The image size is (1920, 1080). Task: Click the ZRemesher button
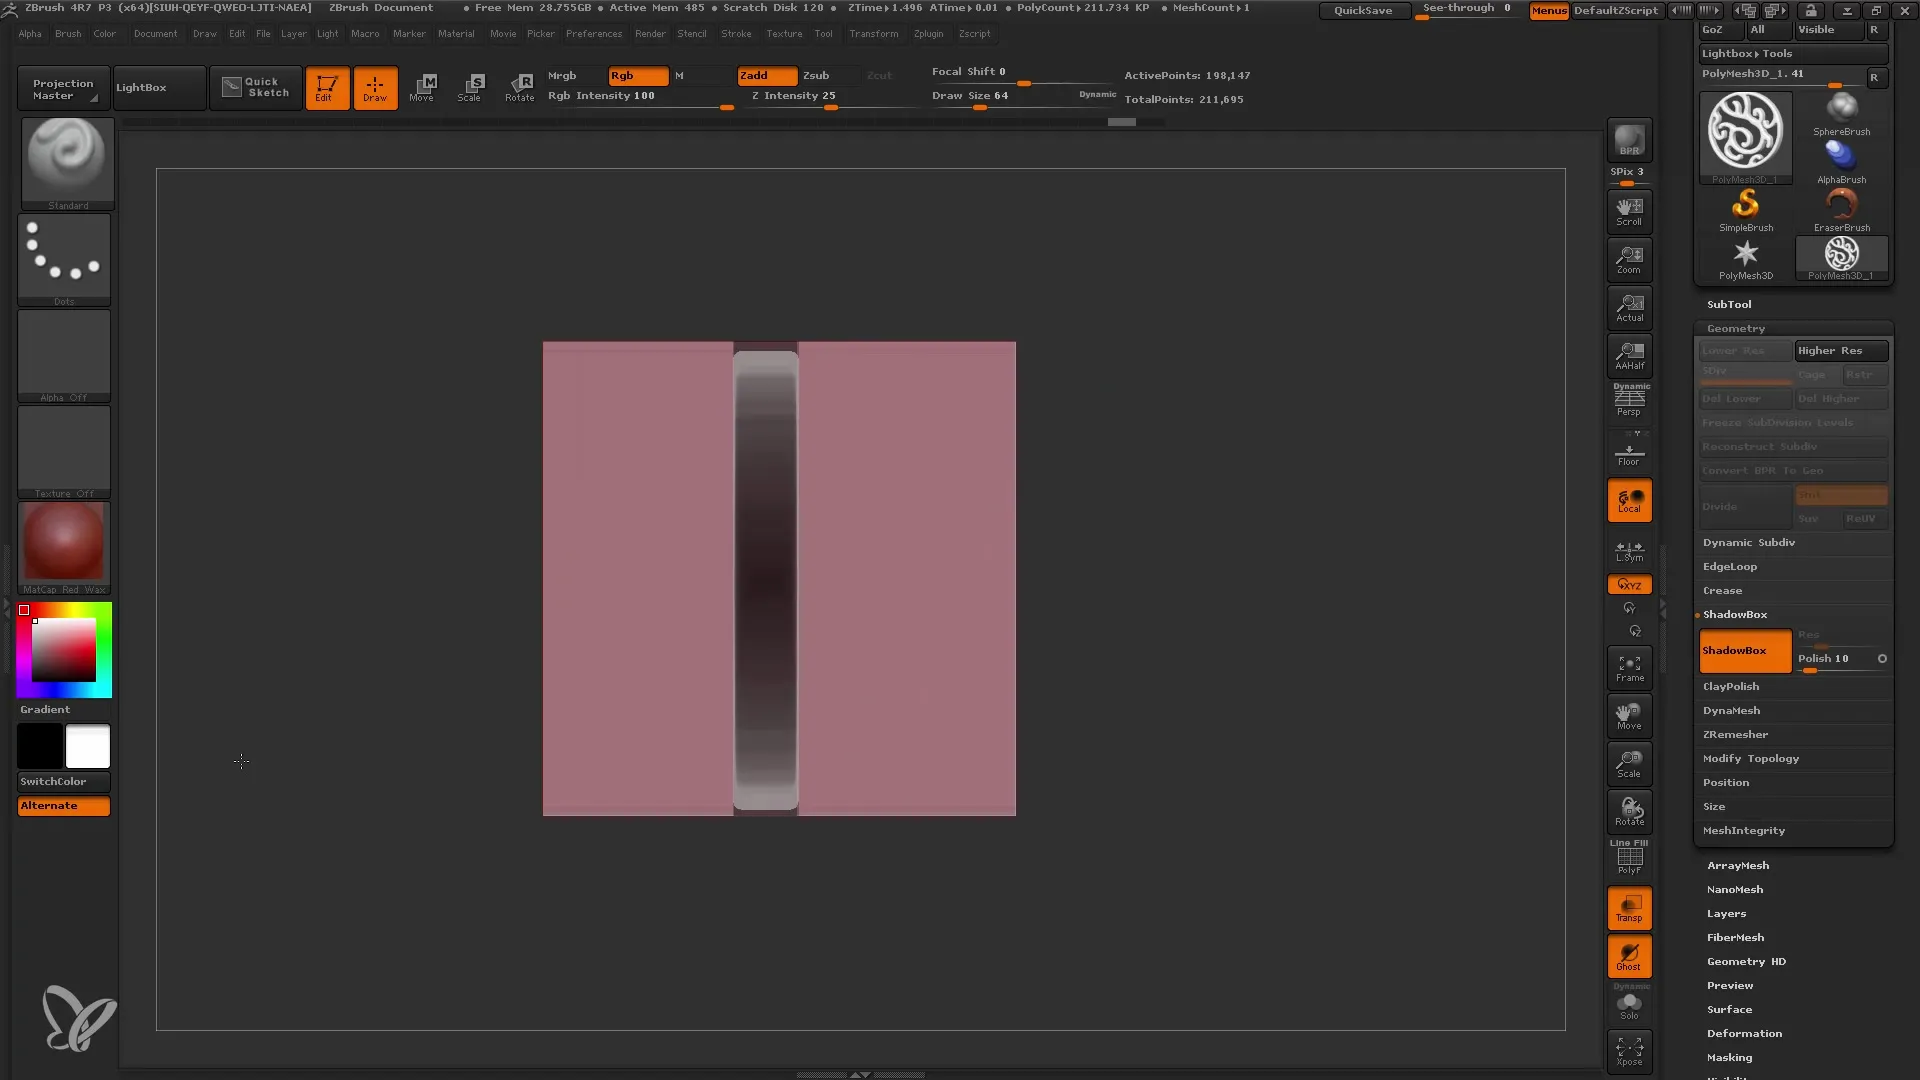pos(1735,735)
